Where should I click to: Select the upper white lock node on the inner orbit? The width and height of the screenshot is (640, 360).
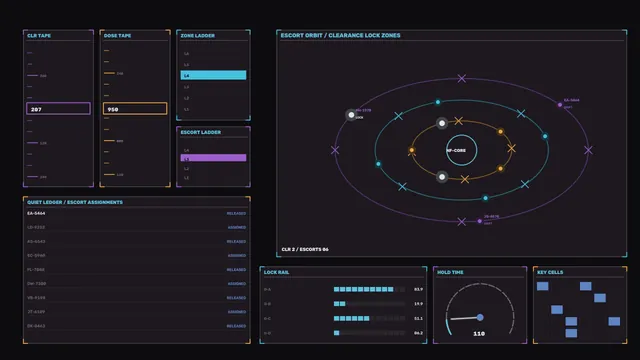tap(442, 123)
